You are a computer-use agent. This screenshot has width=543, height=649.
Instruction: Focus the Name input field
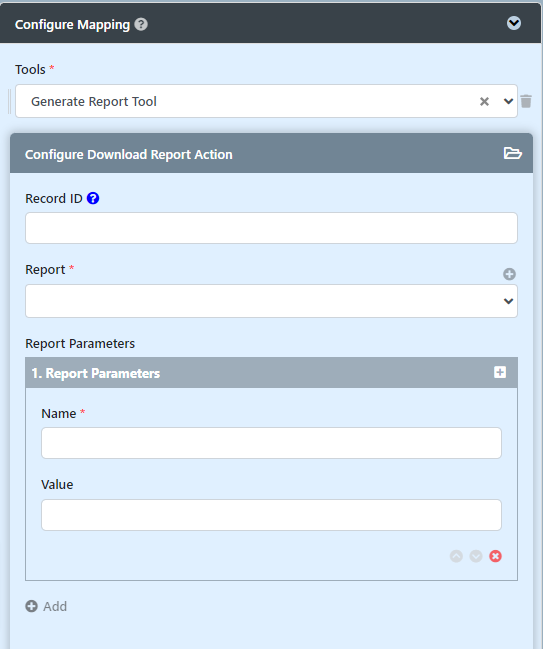[x=272, y=443]
